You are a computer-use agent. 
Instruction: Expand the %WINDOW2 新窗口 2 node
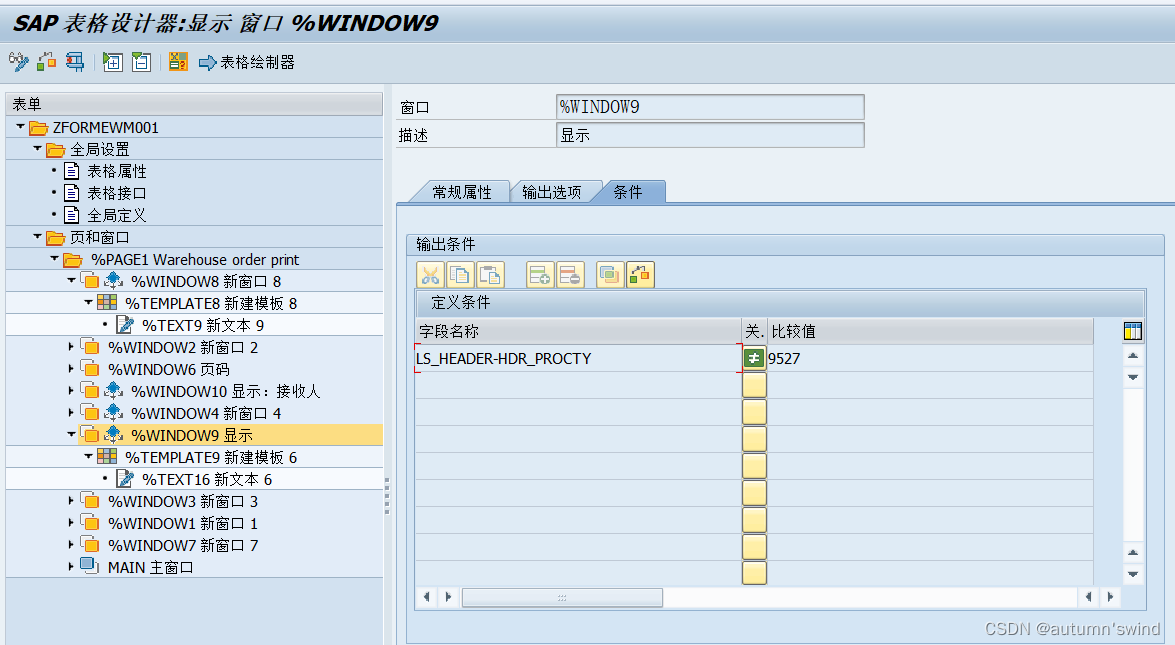[72, 347]
